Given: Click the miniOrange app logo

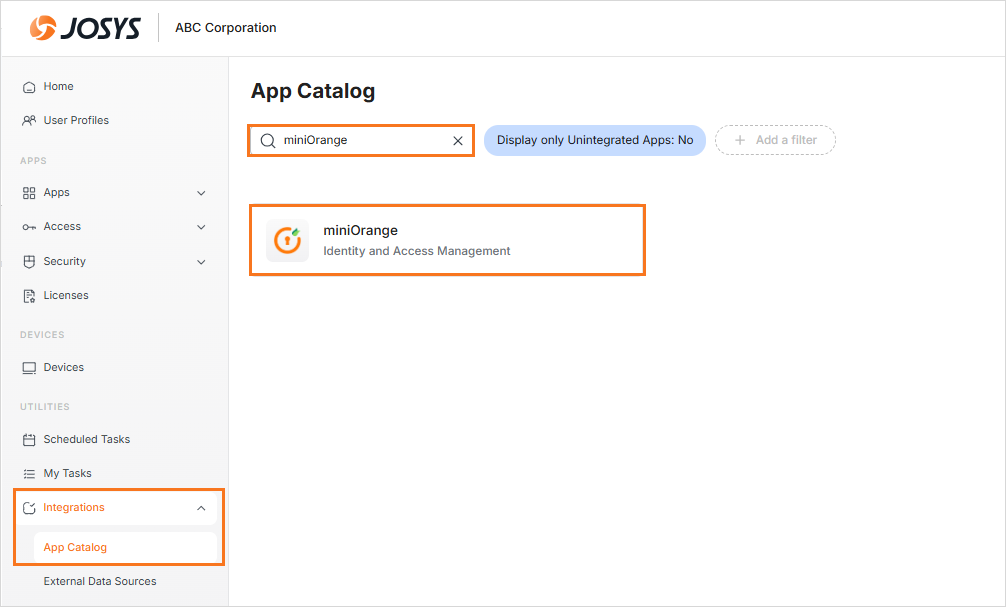Looking at the screenshot, I should [x=287, y=241].
